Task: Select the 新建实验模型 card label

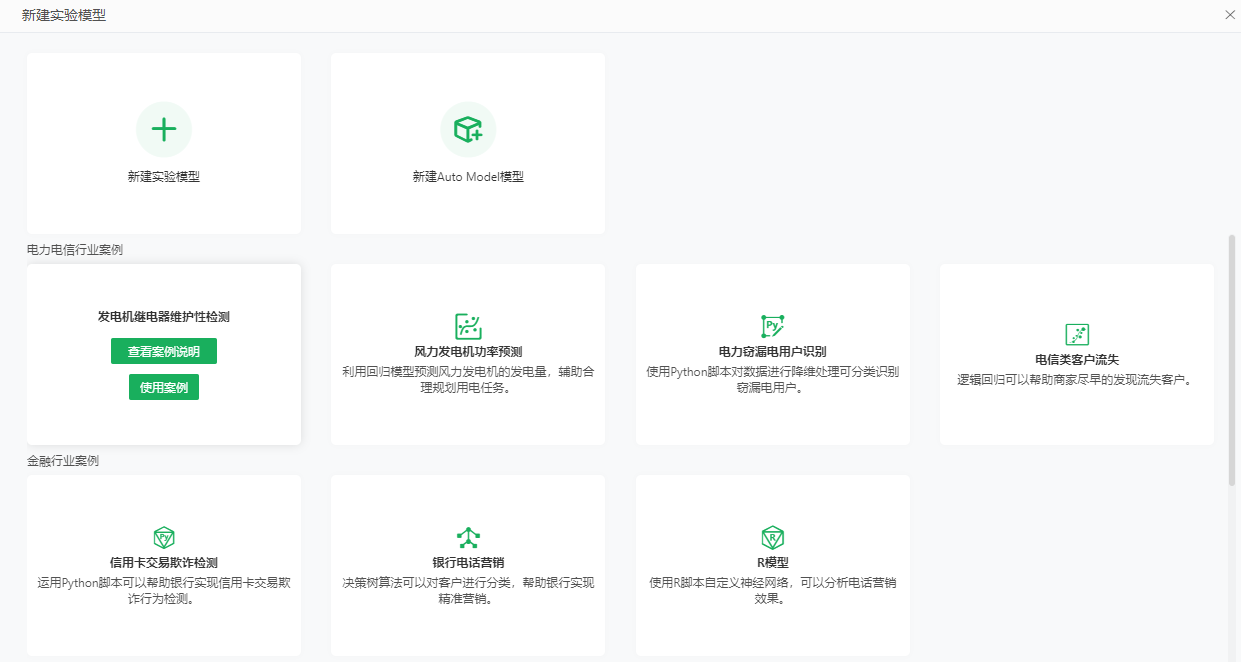Action: (164, 177)
